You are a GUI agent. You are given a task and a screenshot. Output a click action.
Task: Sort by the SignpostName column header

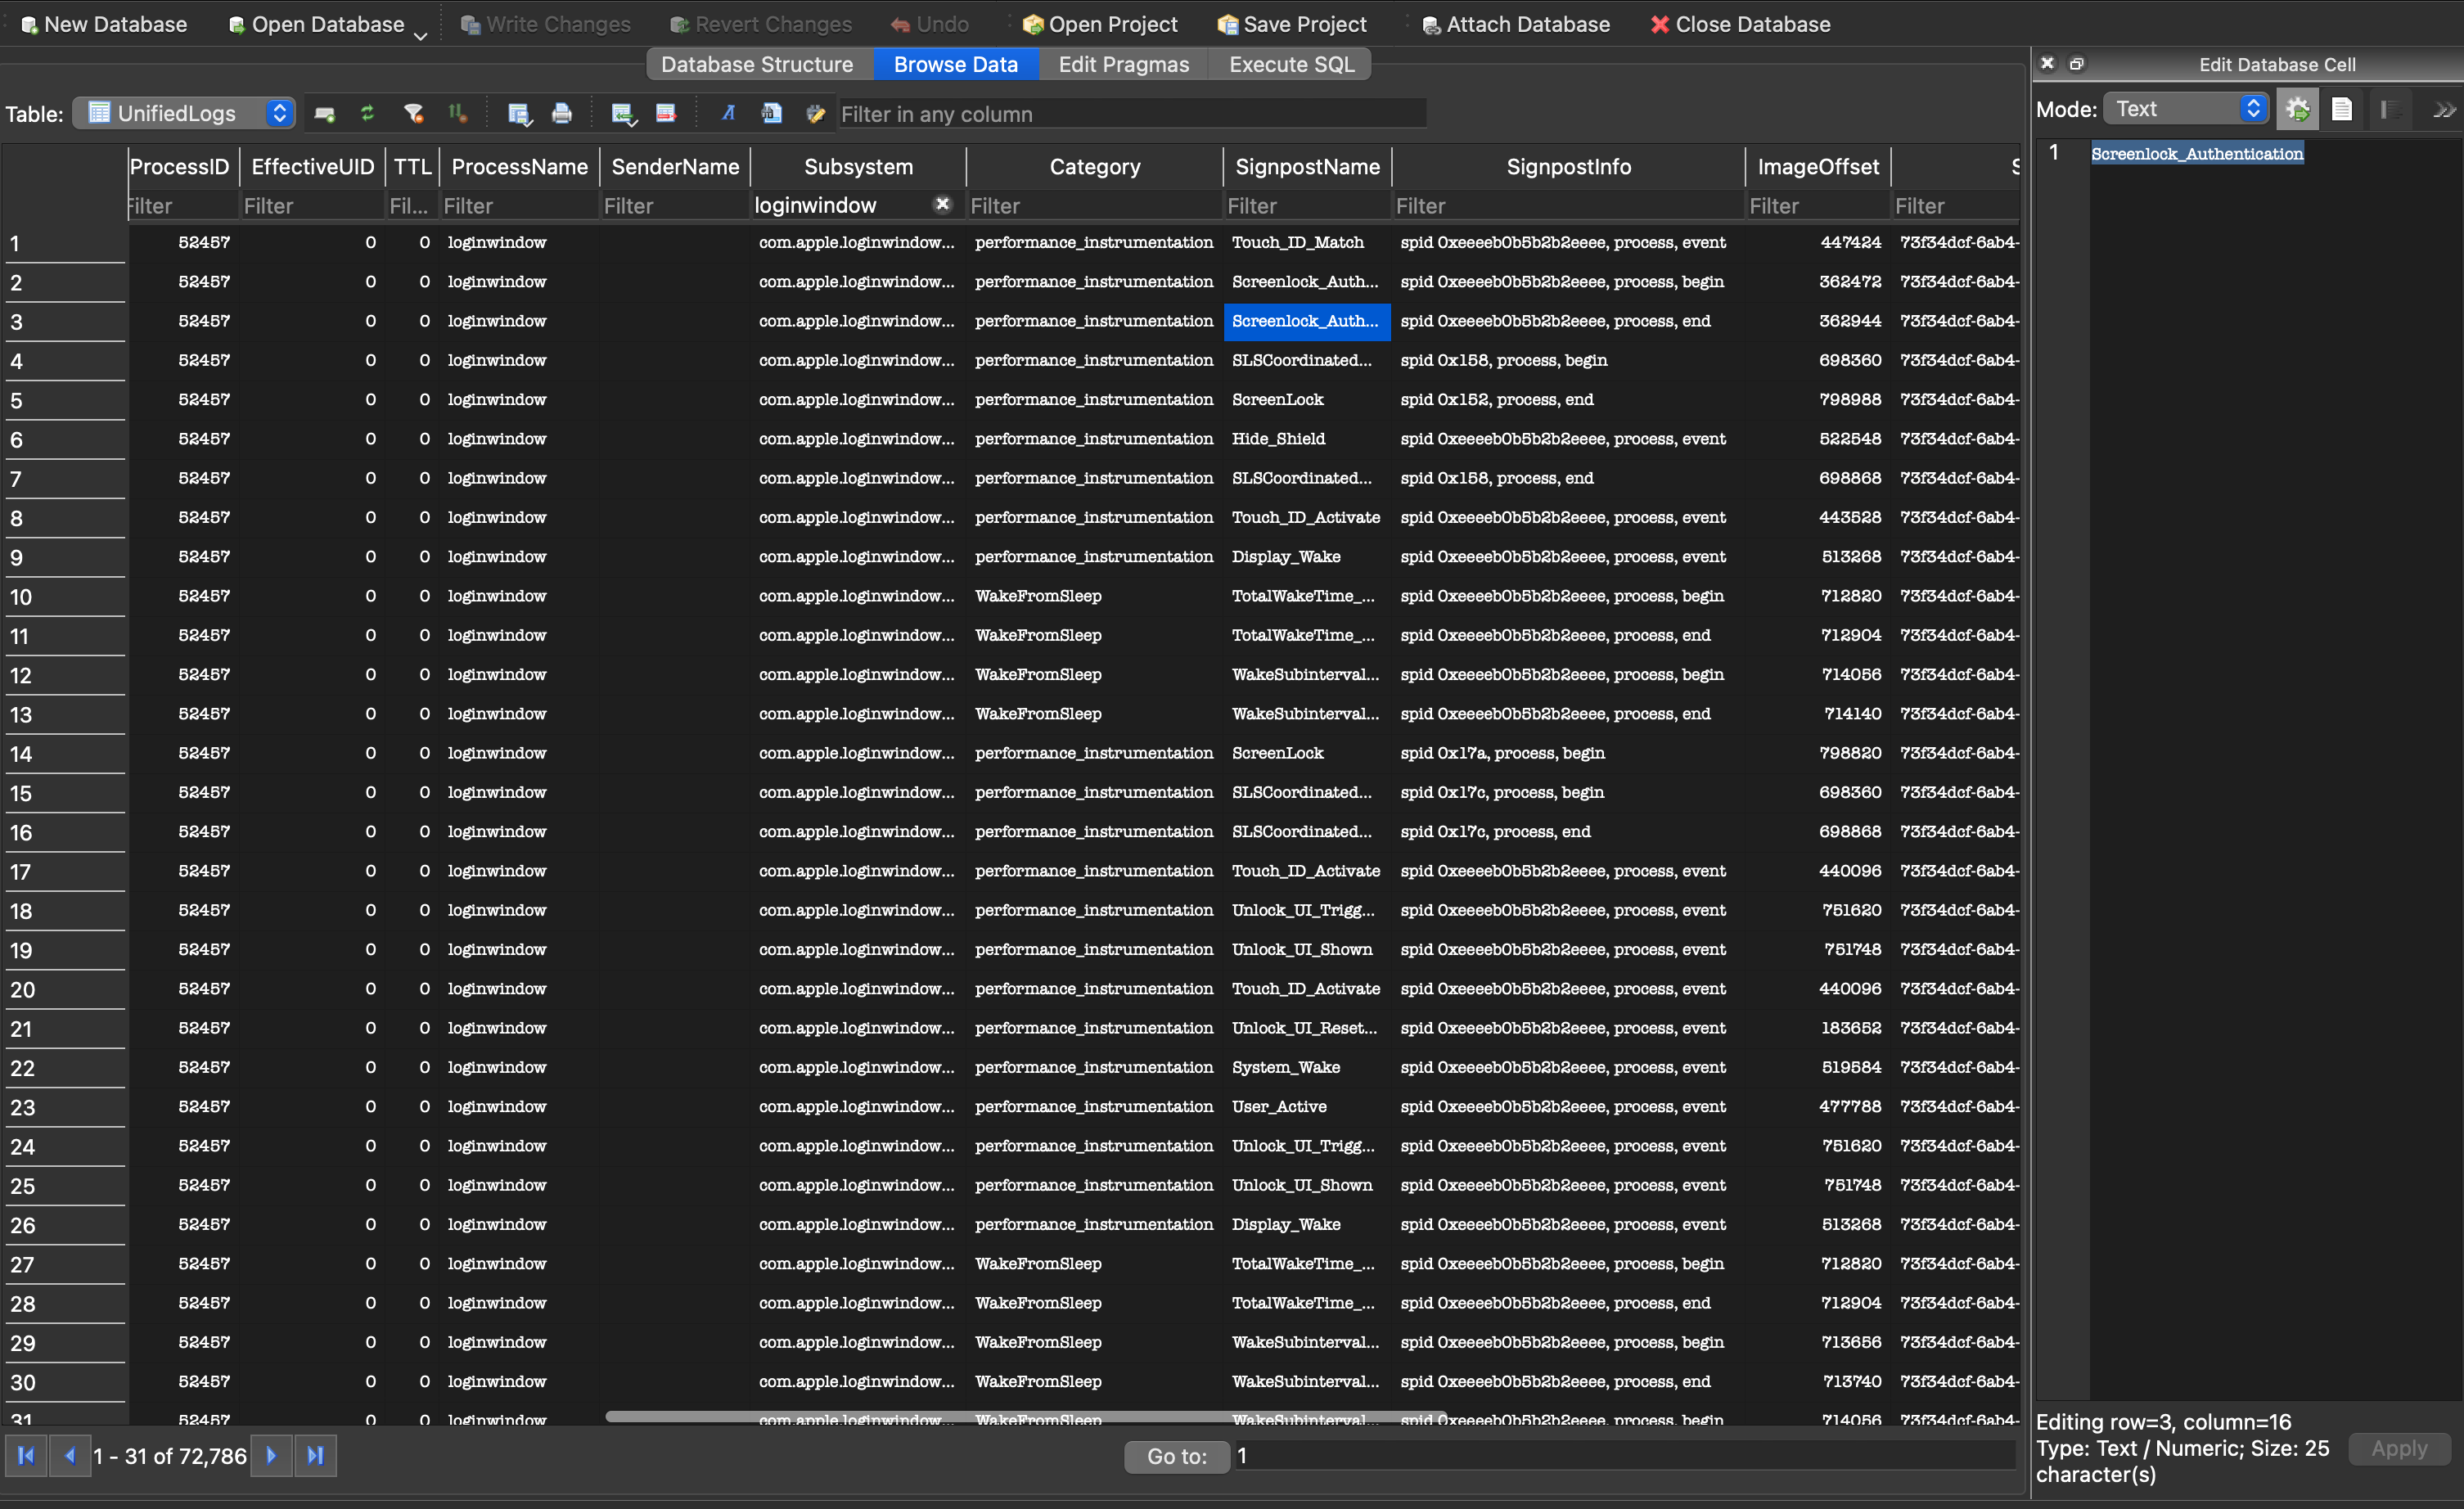(1307, 167)
